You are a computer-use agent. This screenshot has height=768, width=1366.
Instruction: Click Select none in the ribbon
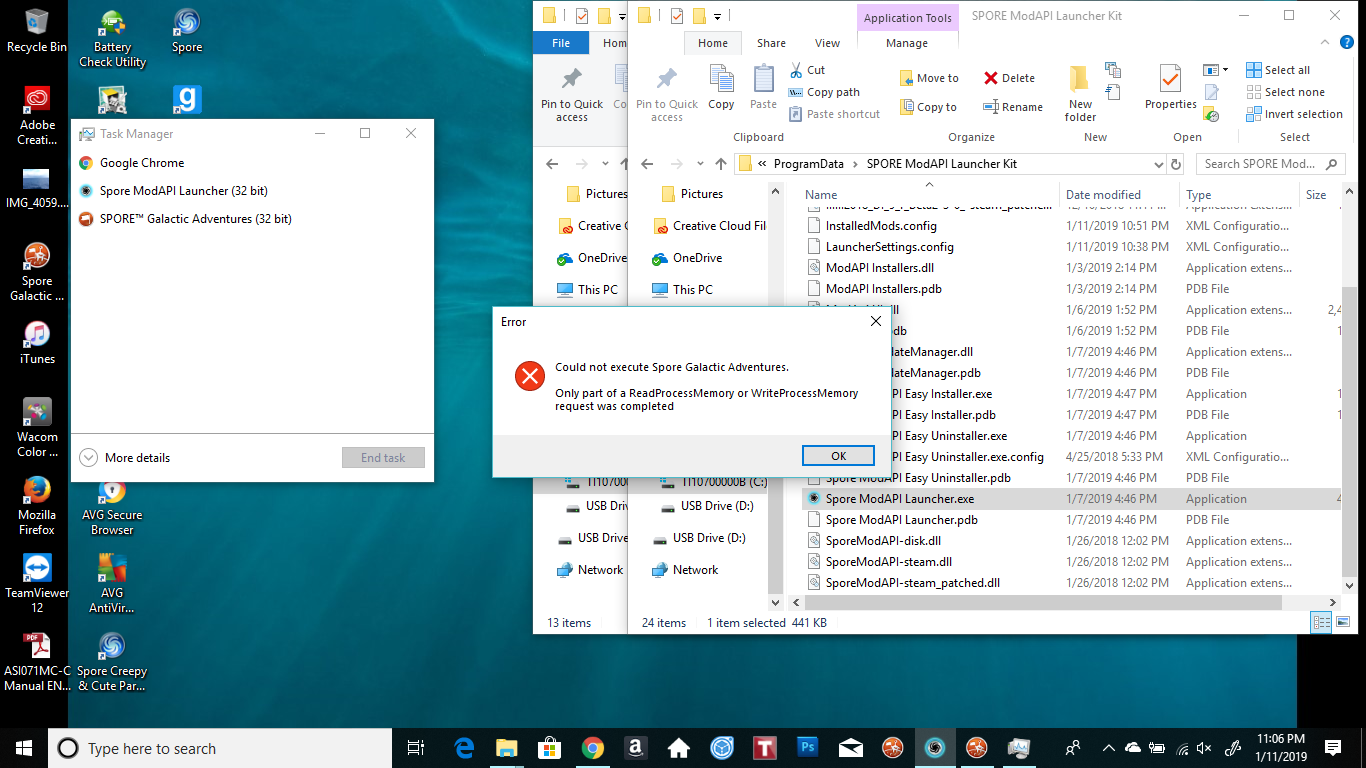[1285, 92]
